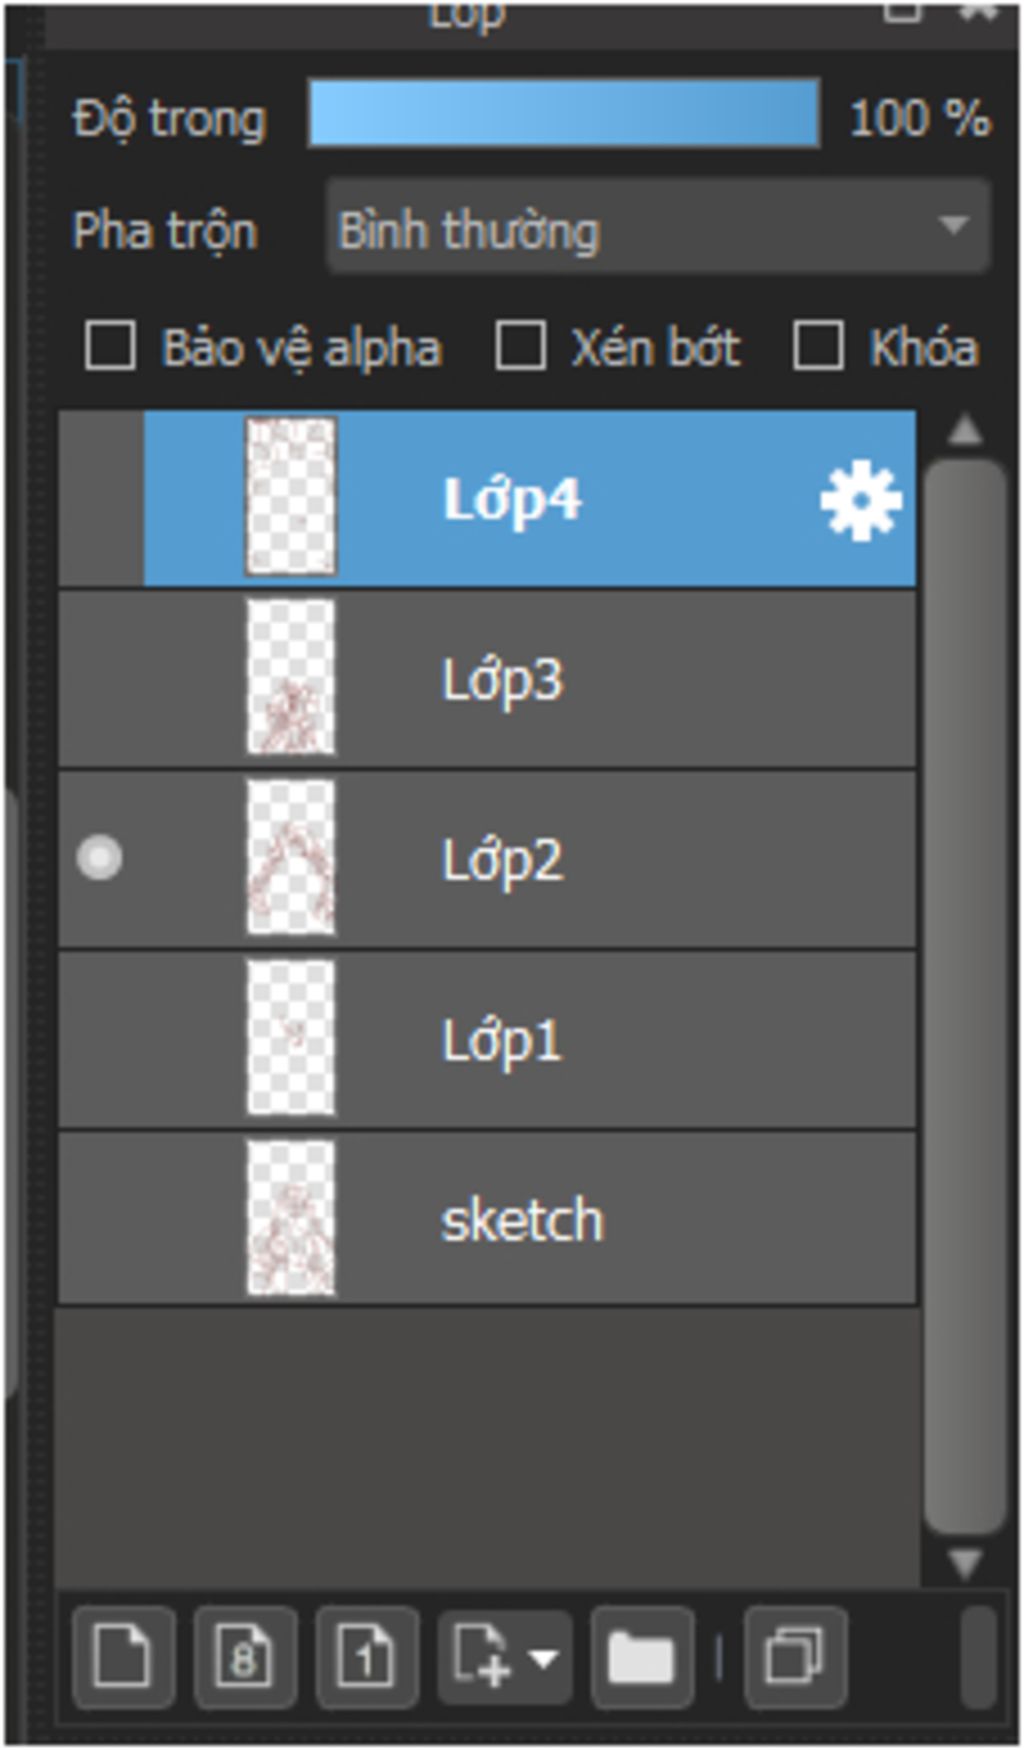Image resolution: width=1024 pixels, height=1750 pixels.
Task: Tick the Xén bớt checkbox
Action: 521,346
